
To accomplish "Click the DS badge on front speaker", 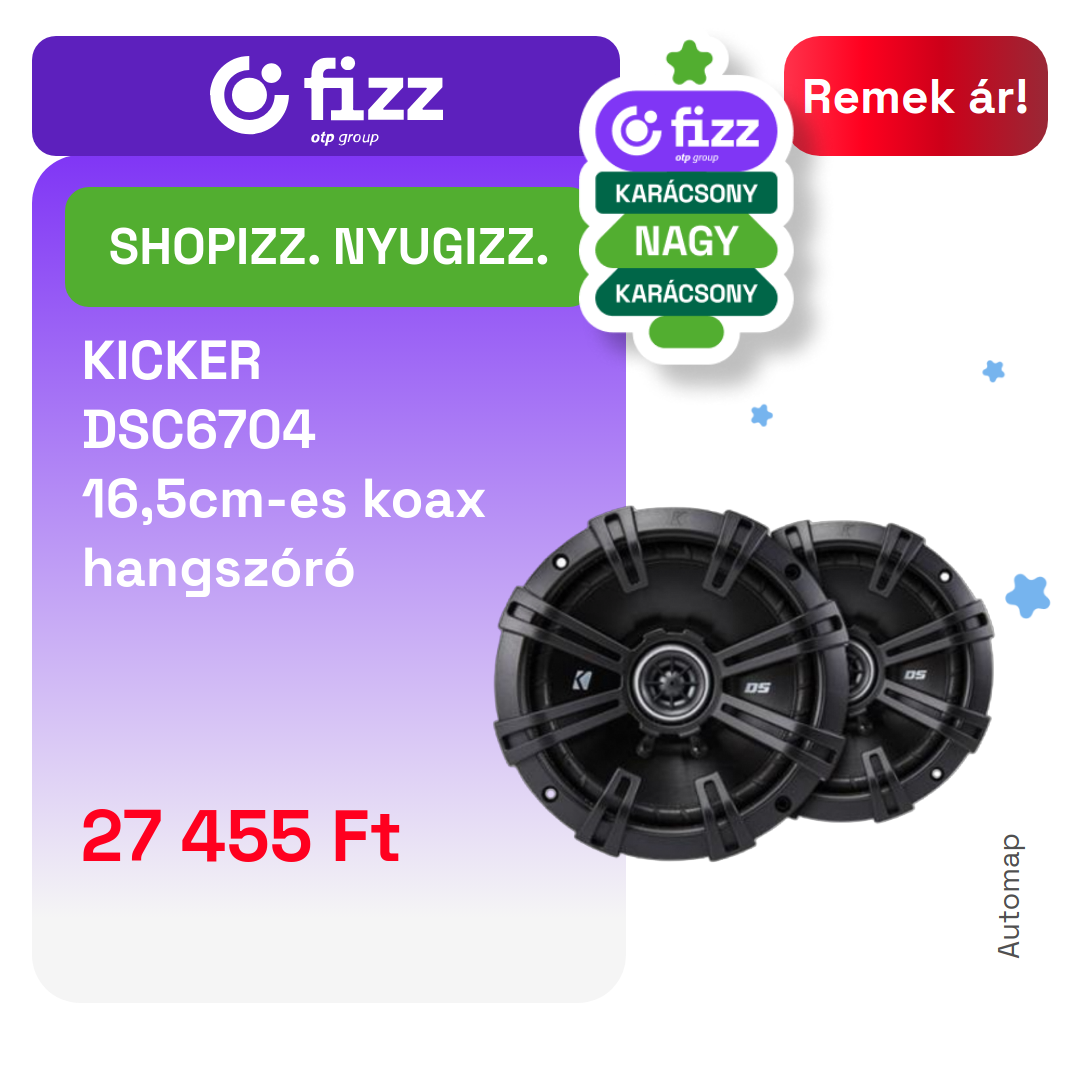I will tap(757, 687).
